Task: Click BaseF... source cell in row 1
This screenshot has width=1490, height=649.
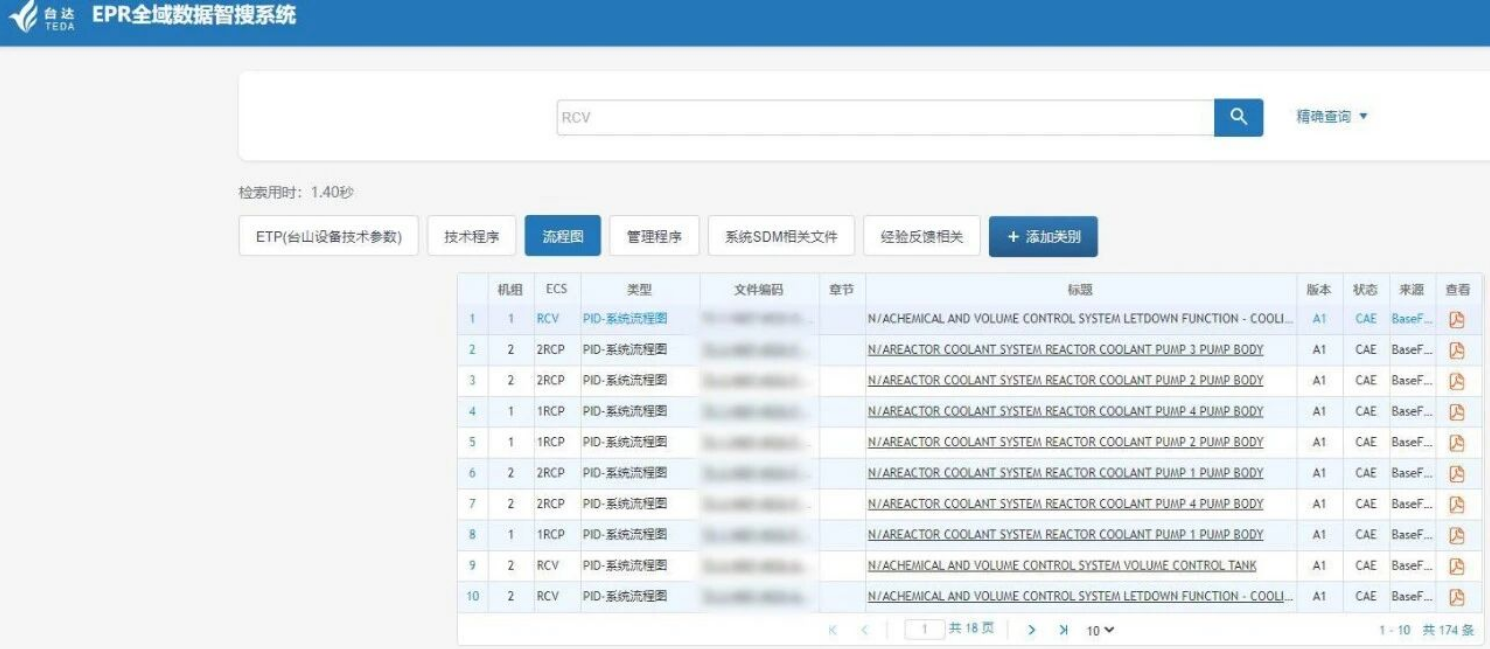Action: pos(1411,319)
